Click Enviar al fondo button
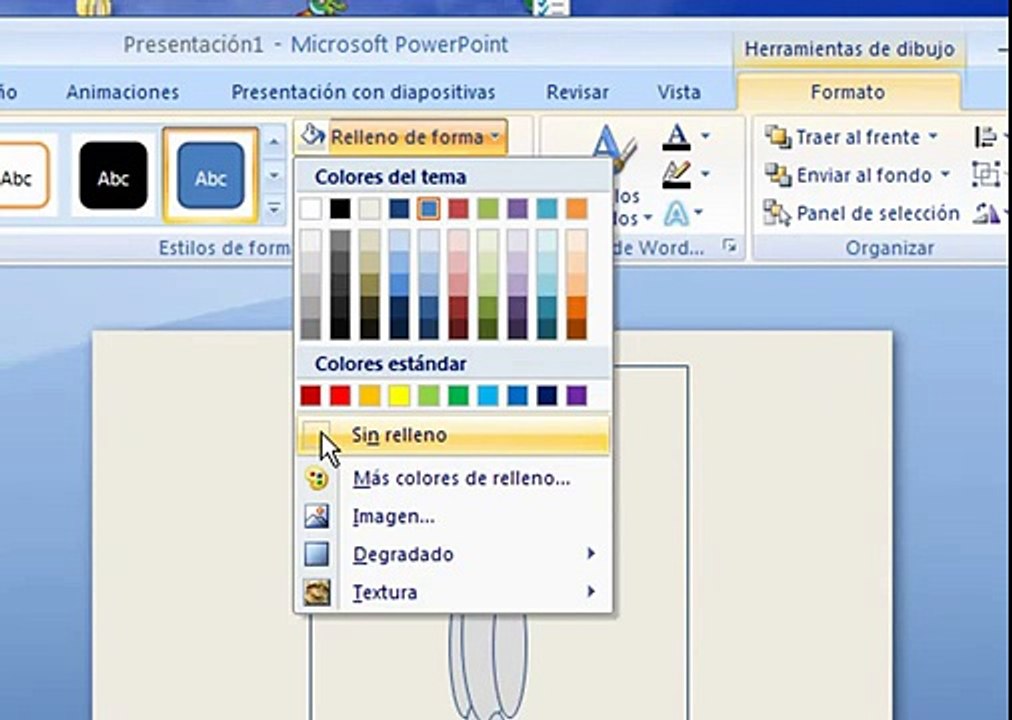The height and width of the screenshot is (720, 1012). point(849,175)
